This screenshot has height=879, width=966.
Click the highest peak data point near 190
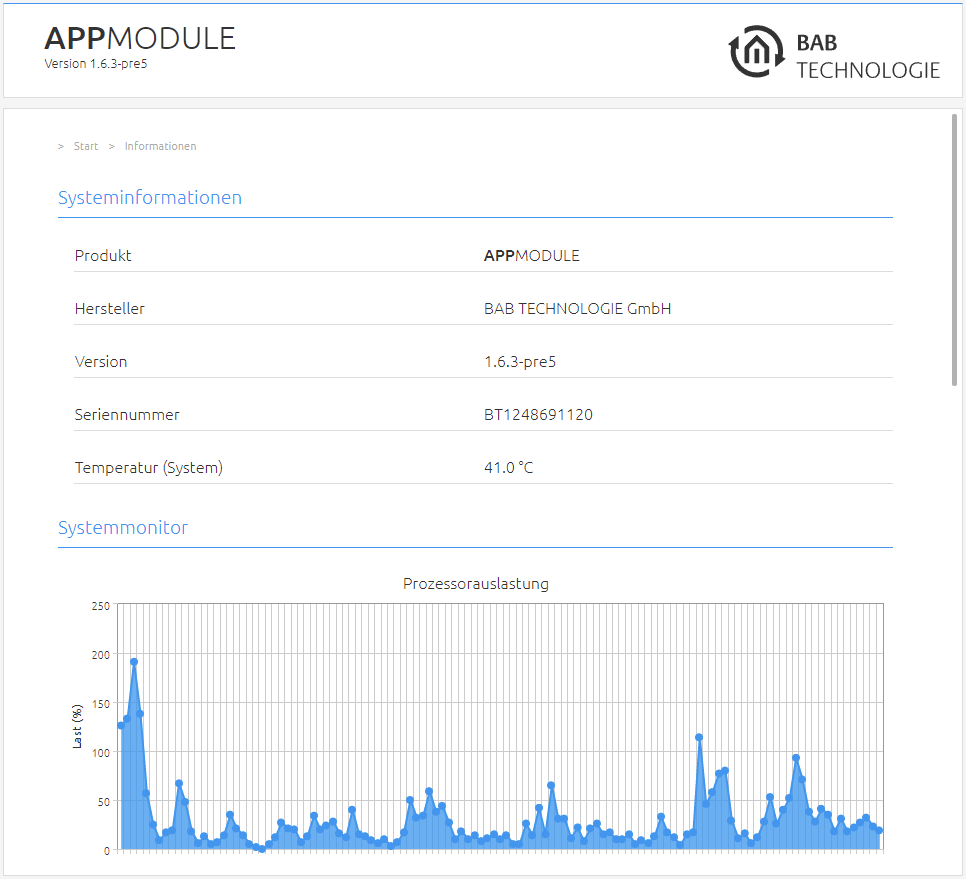pyautogui.click(x=134, y=662)
